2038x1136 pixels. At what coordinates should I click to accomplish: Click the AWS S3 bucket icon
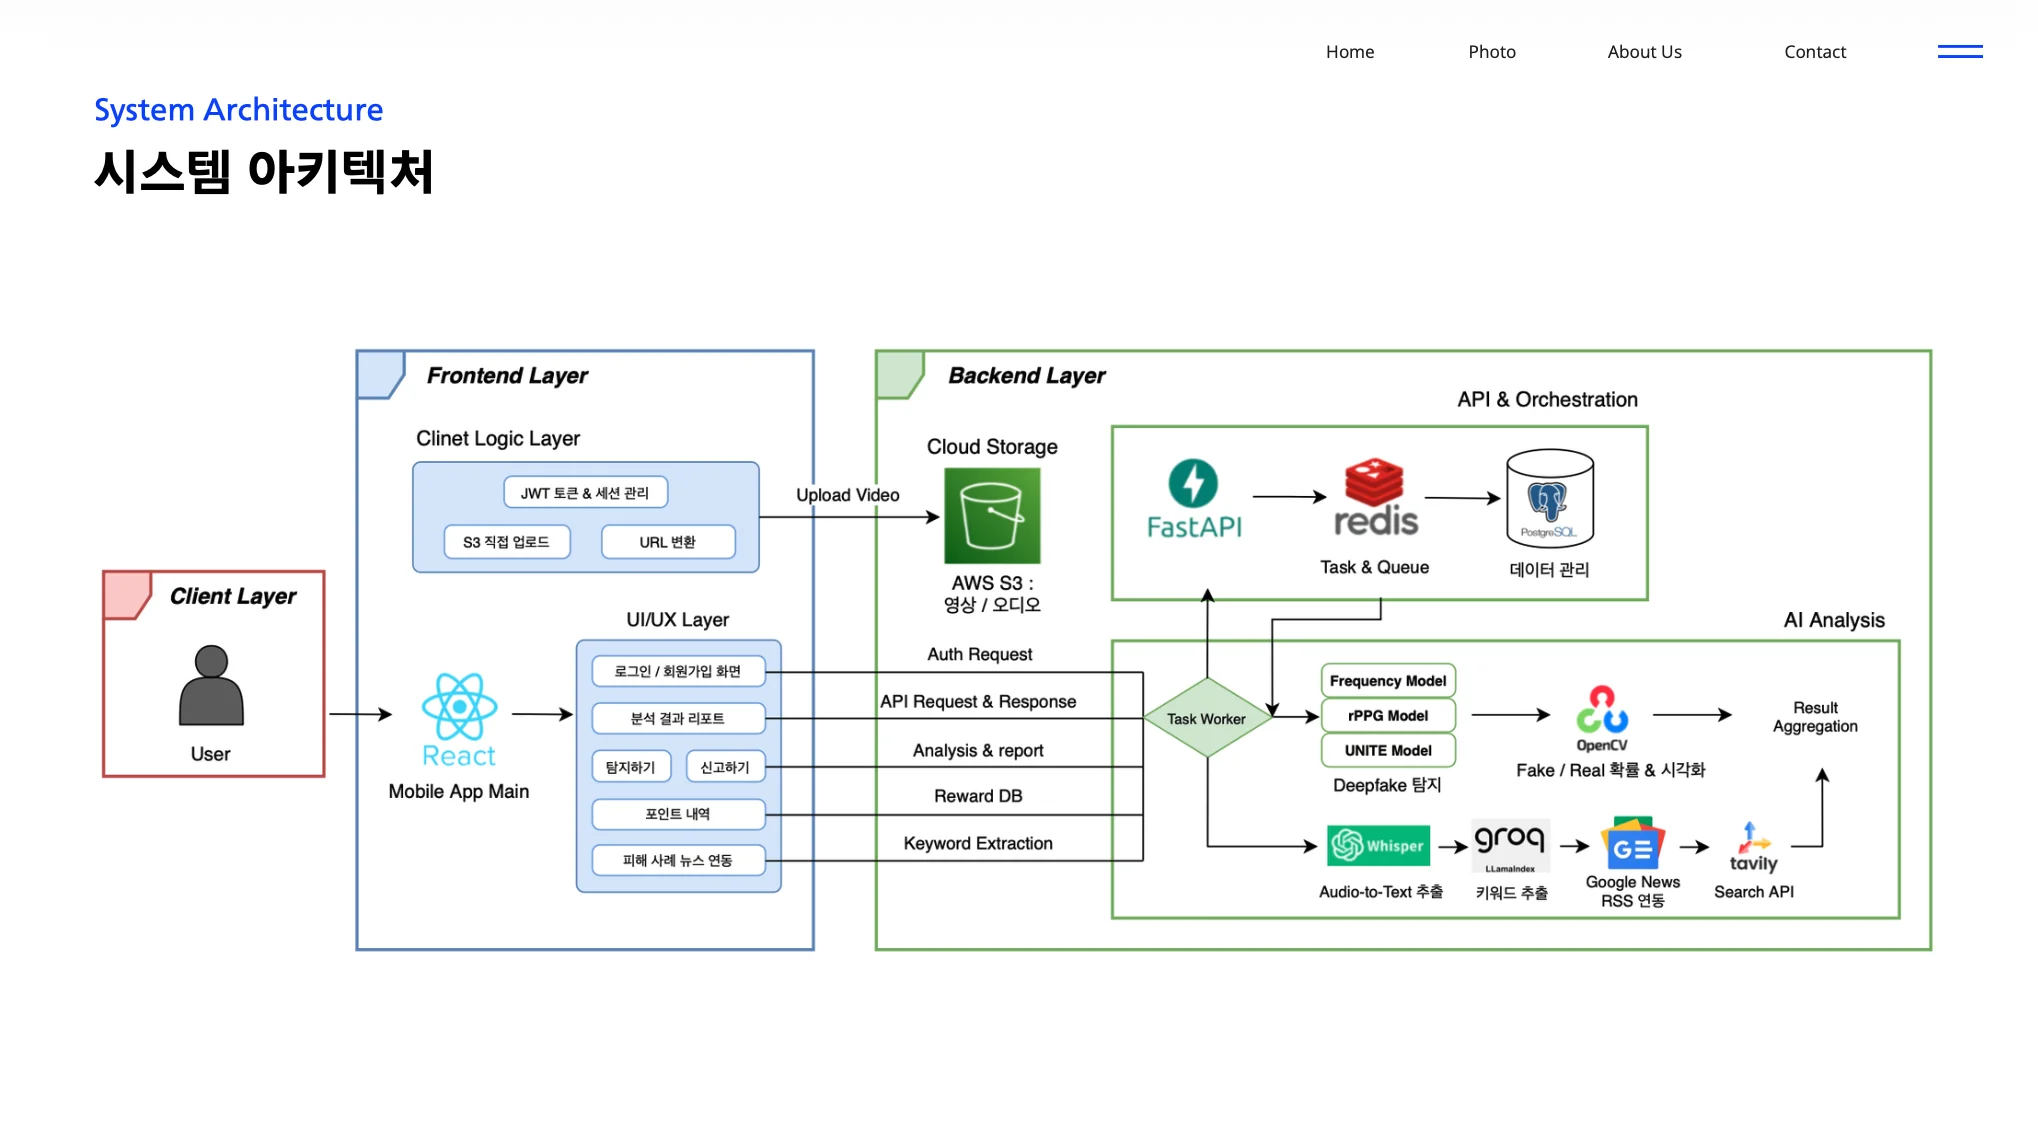[991, 516]
